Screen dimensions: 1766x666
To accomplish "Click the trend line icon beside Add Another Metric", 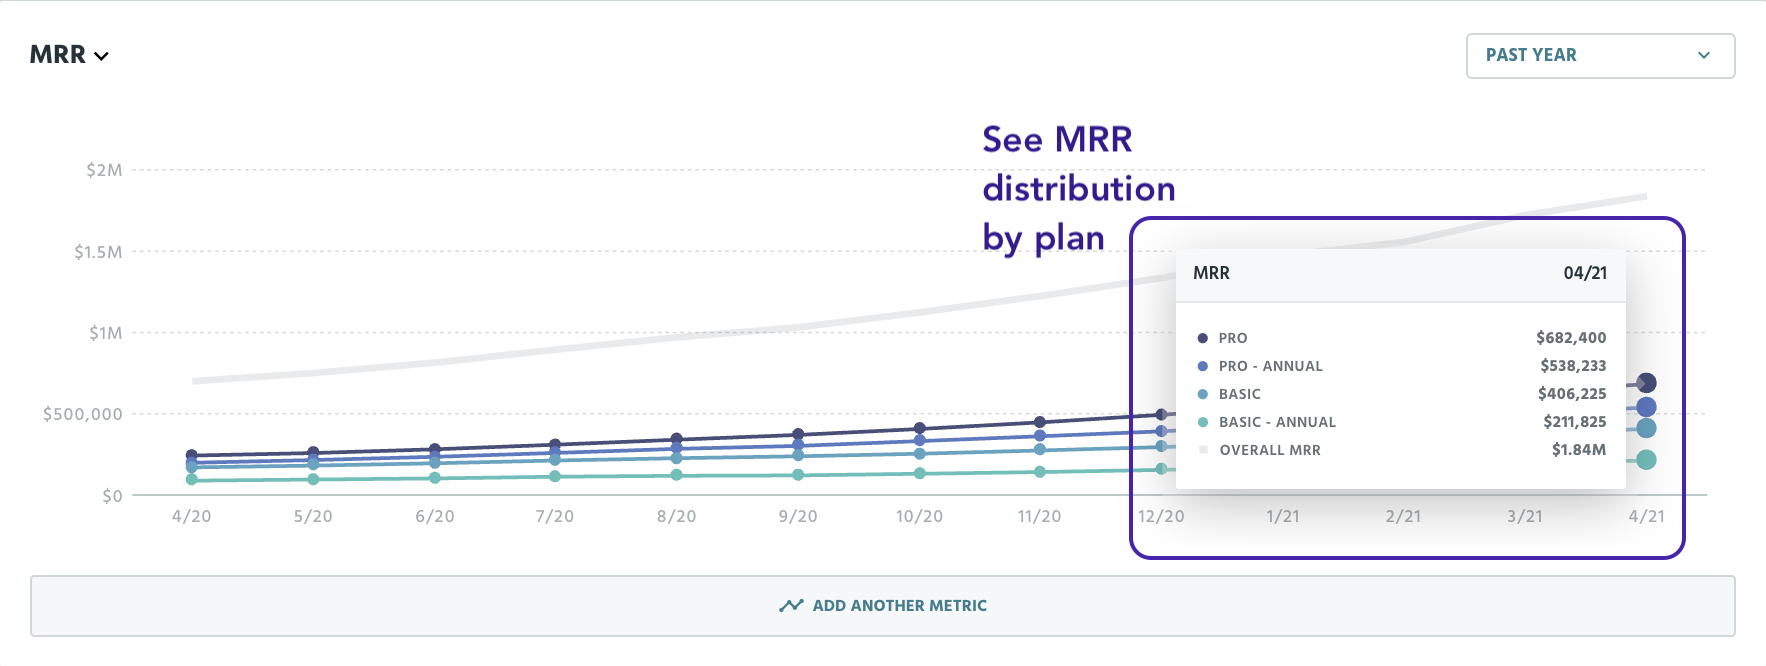I will [791, 606].
